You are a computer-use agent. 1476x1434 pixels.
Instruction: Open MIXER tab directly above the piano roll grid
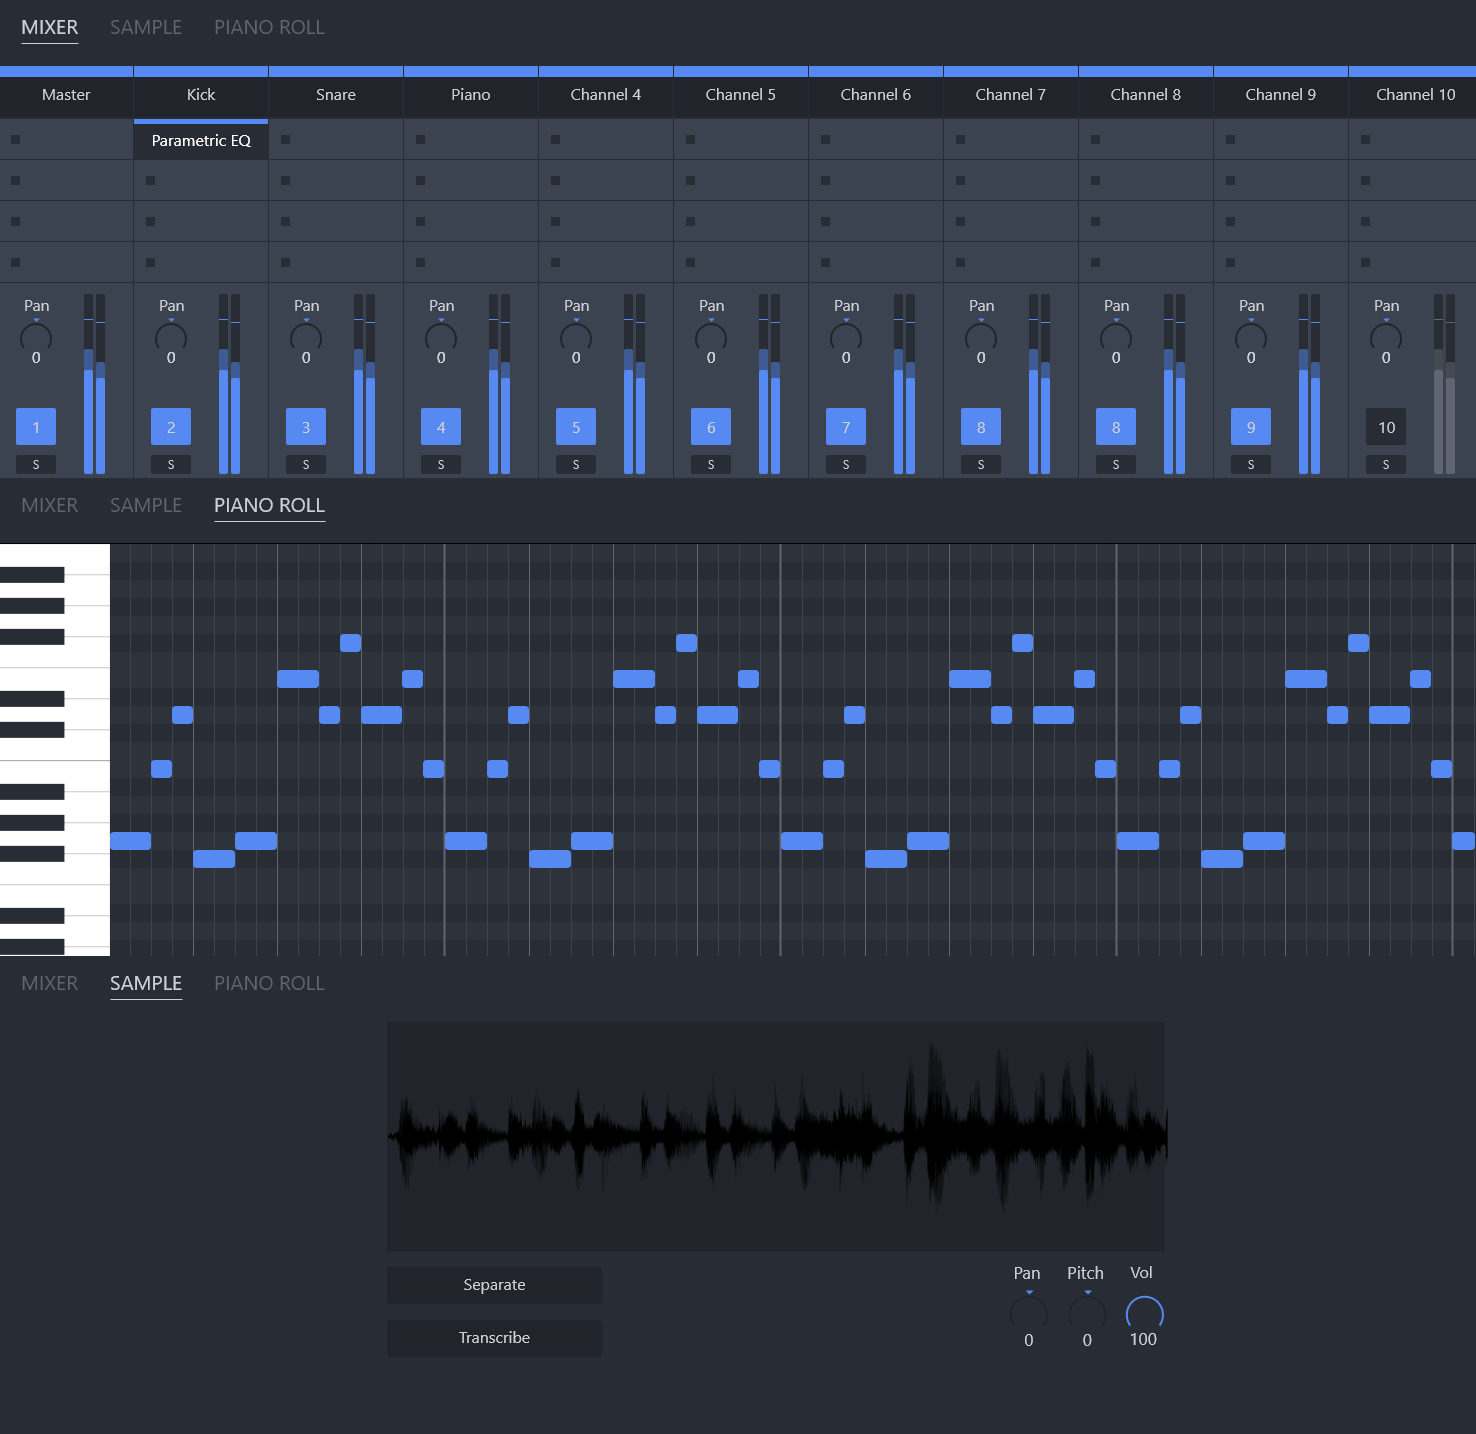50,506
